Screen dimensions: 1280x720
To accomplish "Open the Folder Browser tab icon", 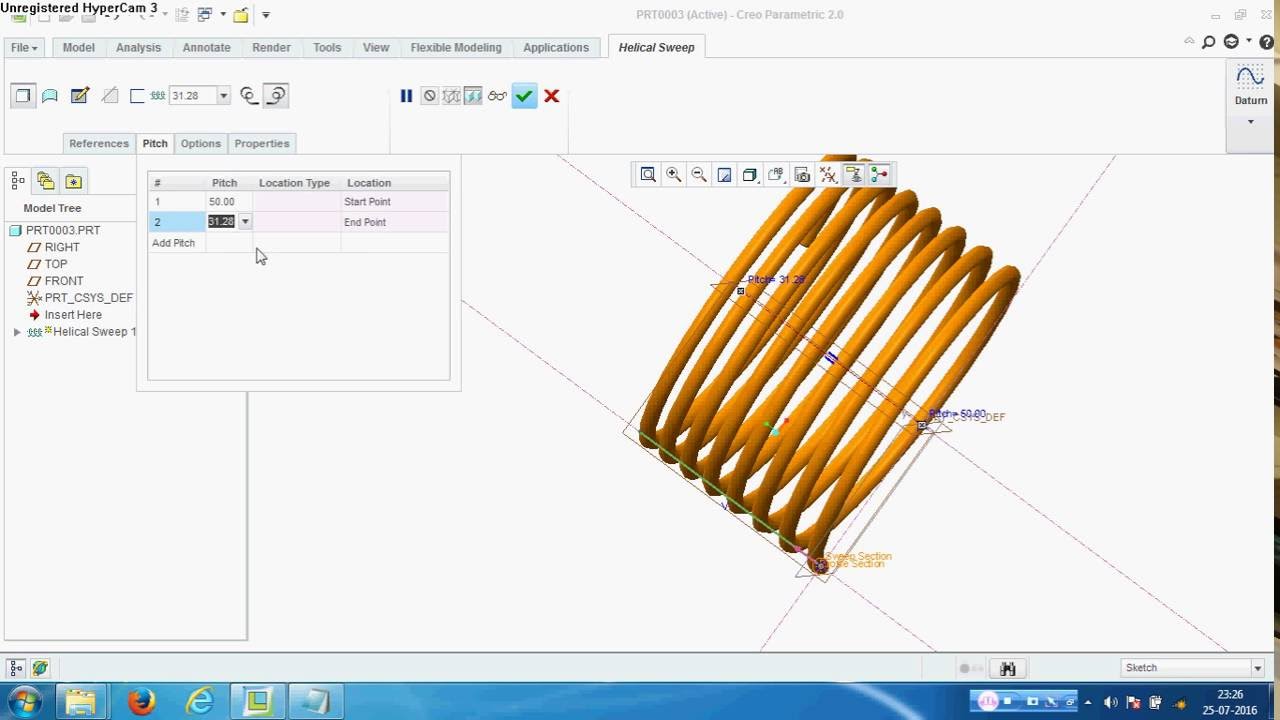I will [x=45, y=181].
